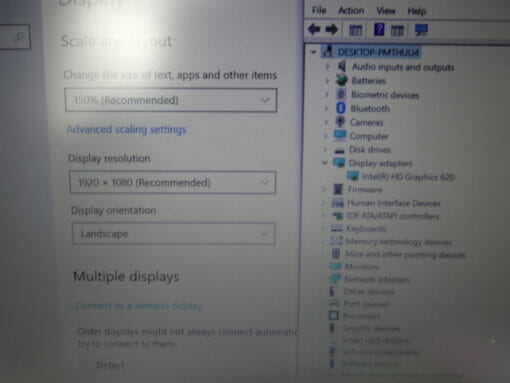Select the Keyboards label
This screenshot has height=383, width=510.
click(x=366, y=229)
